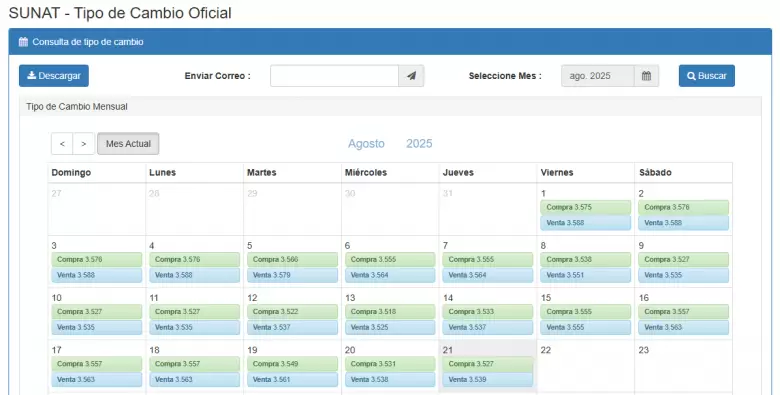The image size is (780, 395).
Task: Click the Mes Actual button
Action: coord(128,144)
